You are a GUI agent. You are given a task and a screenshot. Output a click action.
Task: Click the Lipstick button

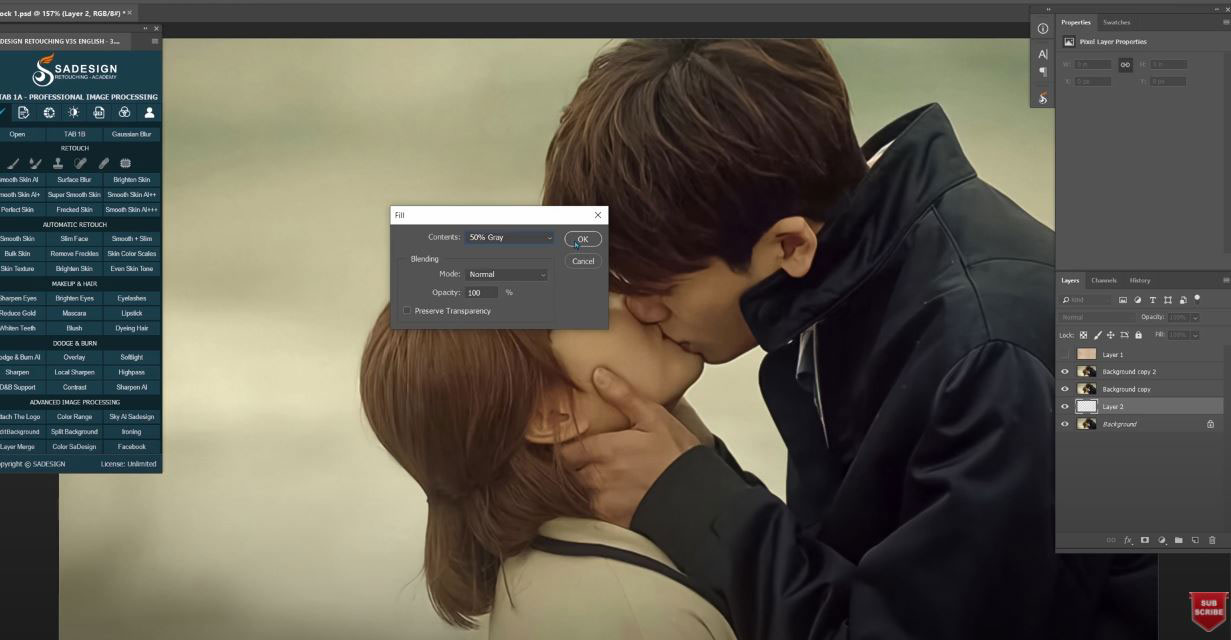pos(131,313)
